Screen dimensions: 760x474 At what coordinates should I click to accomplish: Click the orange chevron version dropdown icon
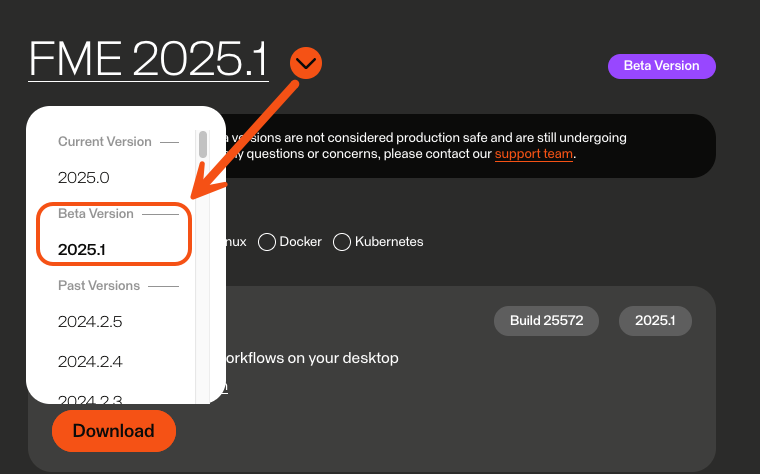pyautogui.click(x=306, y=63)
